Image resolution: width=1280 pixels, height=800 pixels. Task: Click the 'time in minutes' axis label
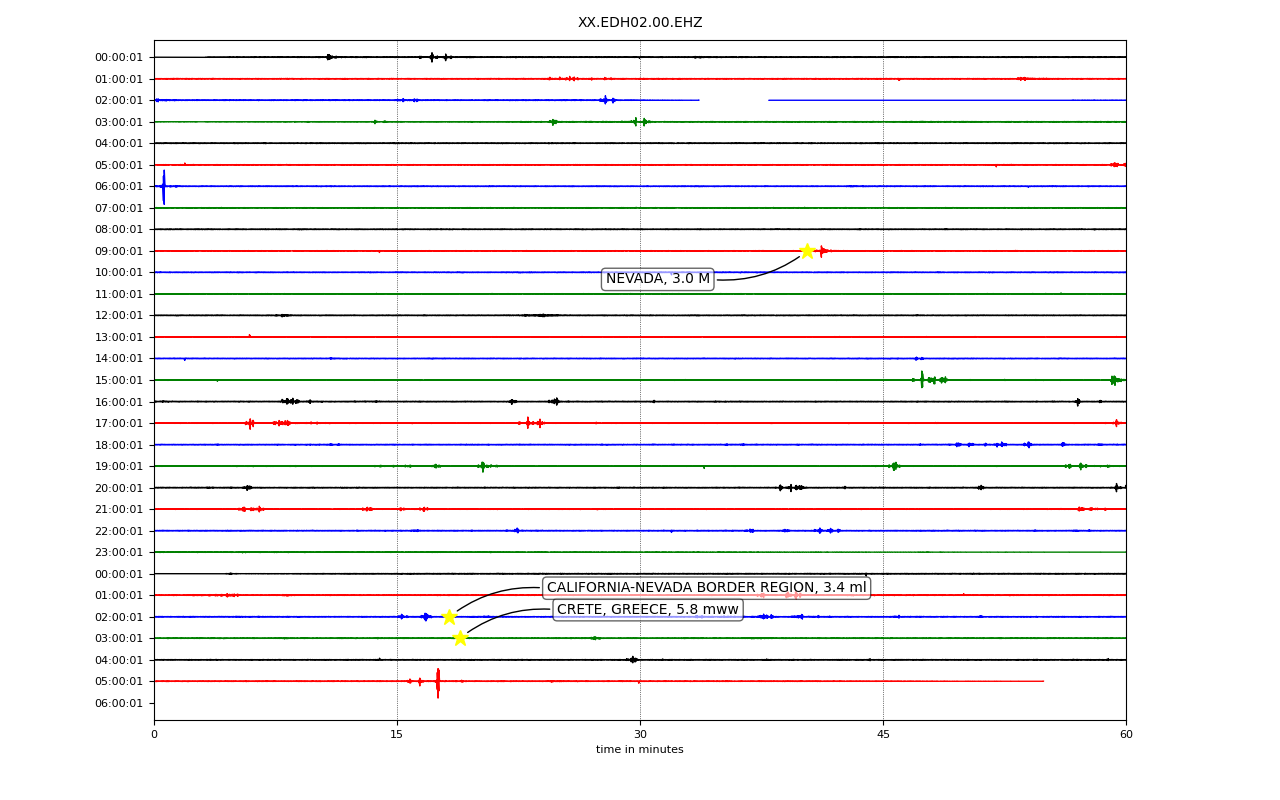click(x=640, y=750)
